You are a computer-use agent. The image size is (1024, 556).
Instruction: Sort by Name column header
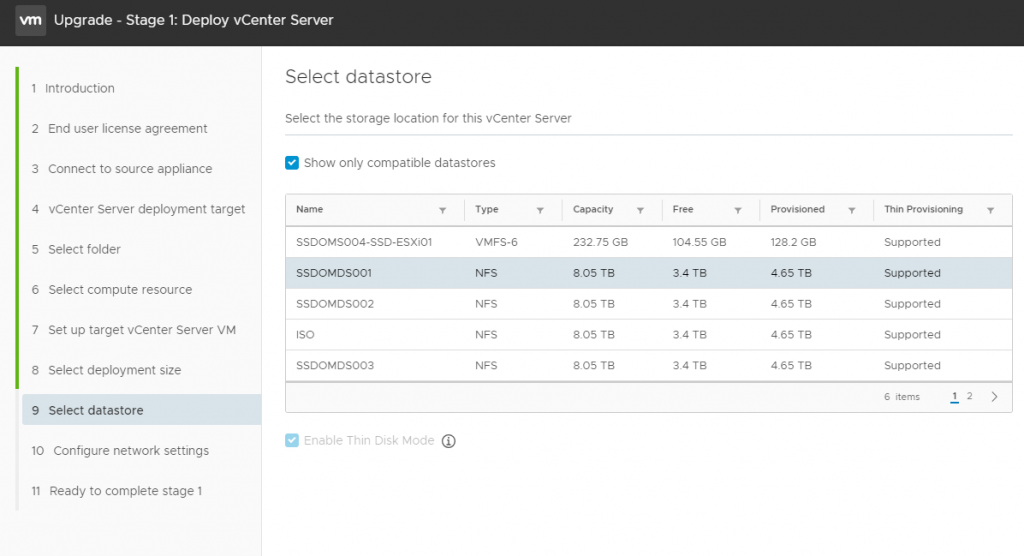(310, 209)
